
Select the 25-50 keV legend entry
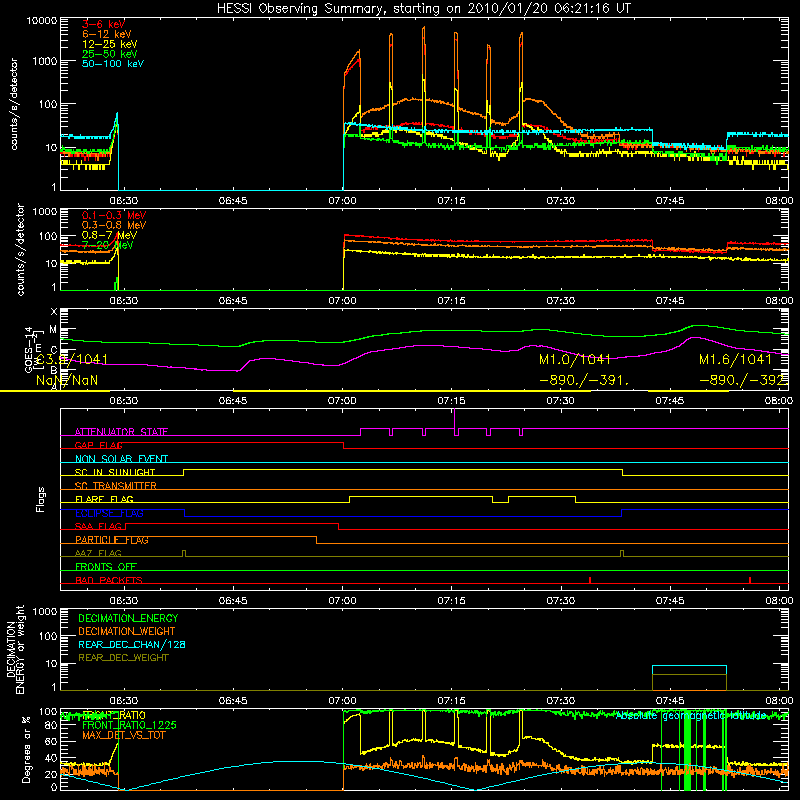pos(110,54)
